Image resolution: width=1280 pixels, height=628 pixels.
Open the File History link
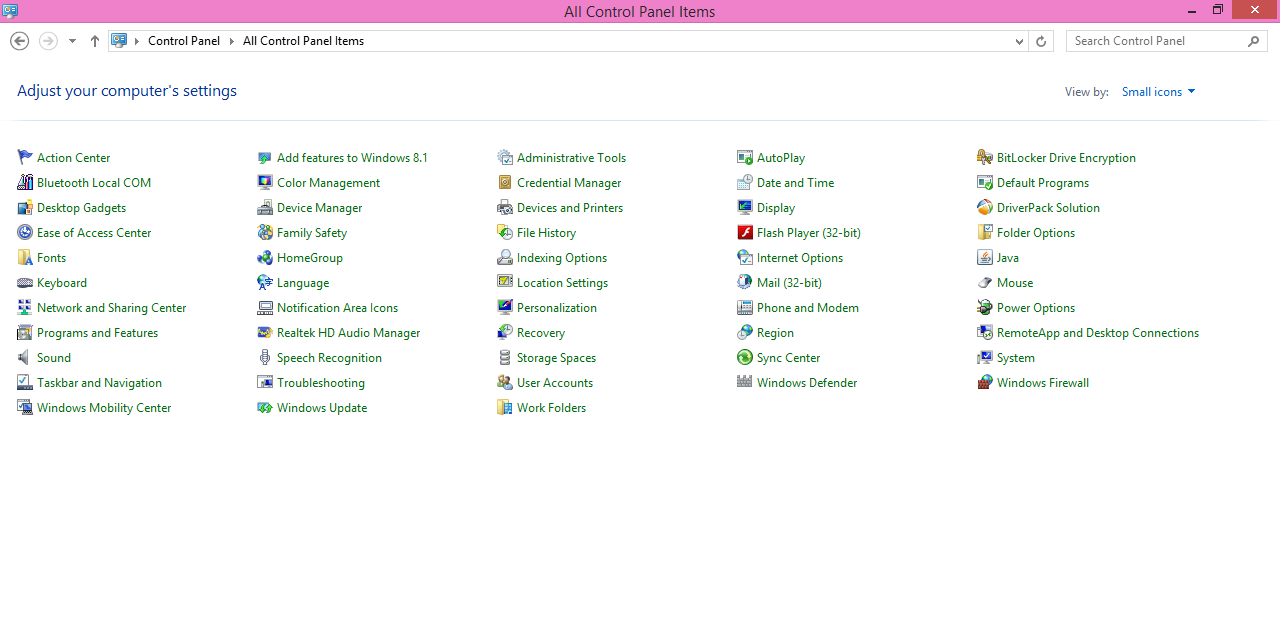(x=546, y=233)
